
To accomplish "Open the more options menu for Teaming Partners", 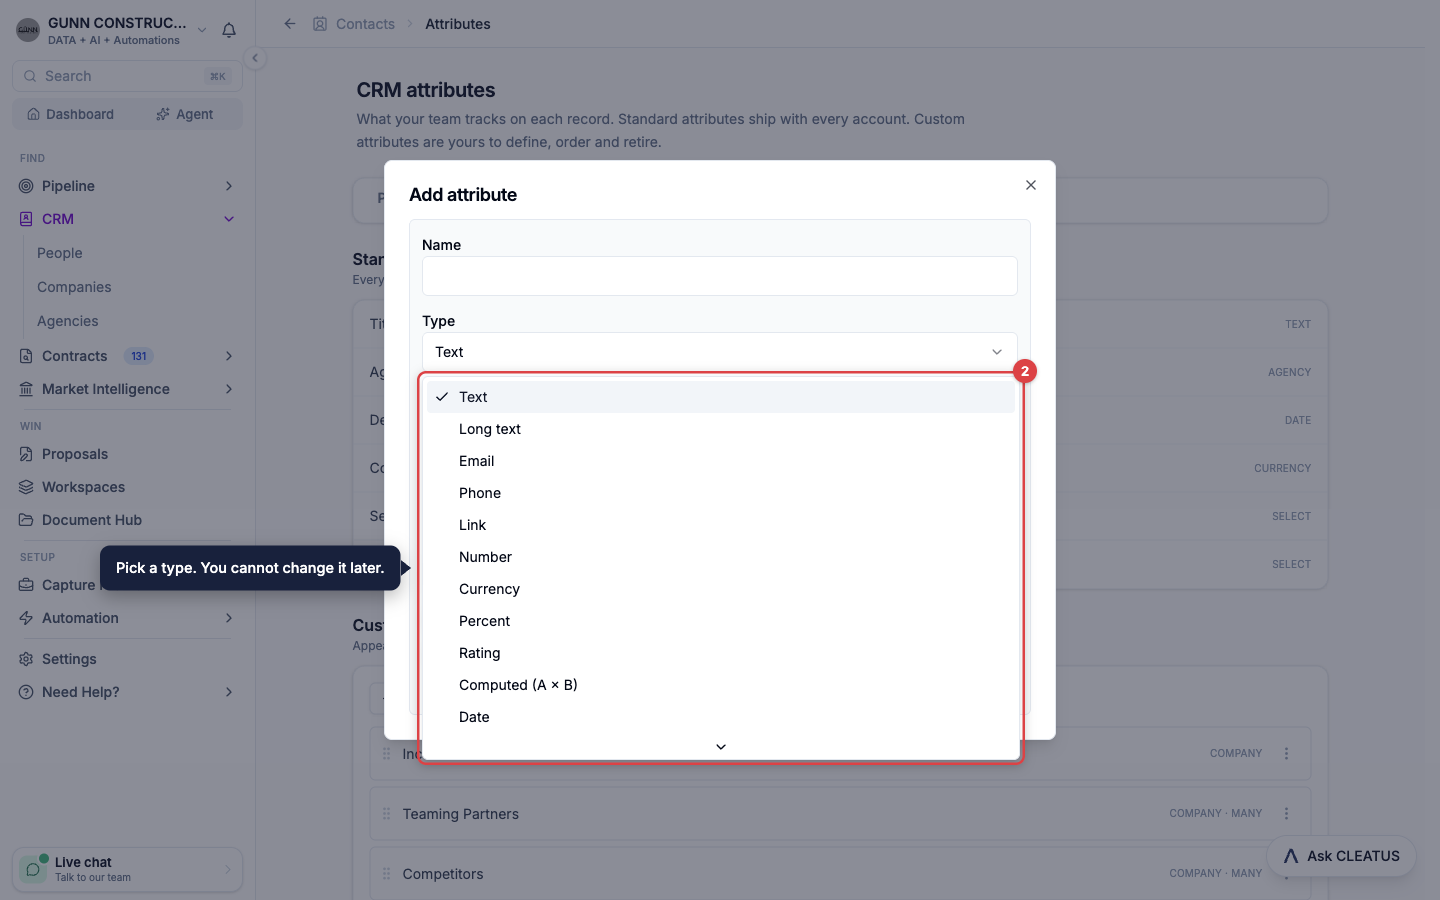I will [x=1287, y=814].
